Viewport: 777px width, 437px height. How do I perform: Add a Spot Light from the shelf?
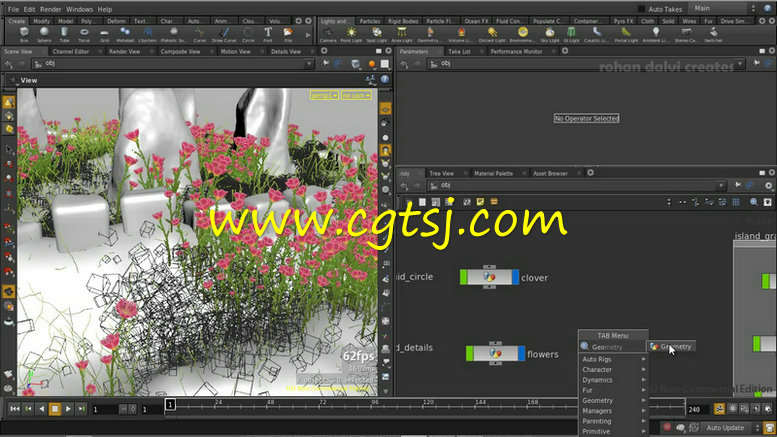377,34
